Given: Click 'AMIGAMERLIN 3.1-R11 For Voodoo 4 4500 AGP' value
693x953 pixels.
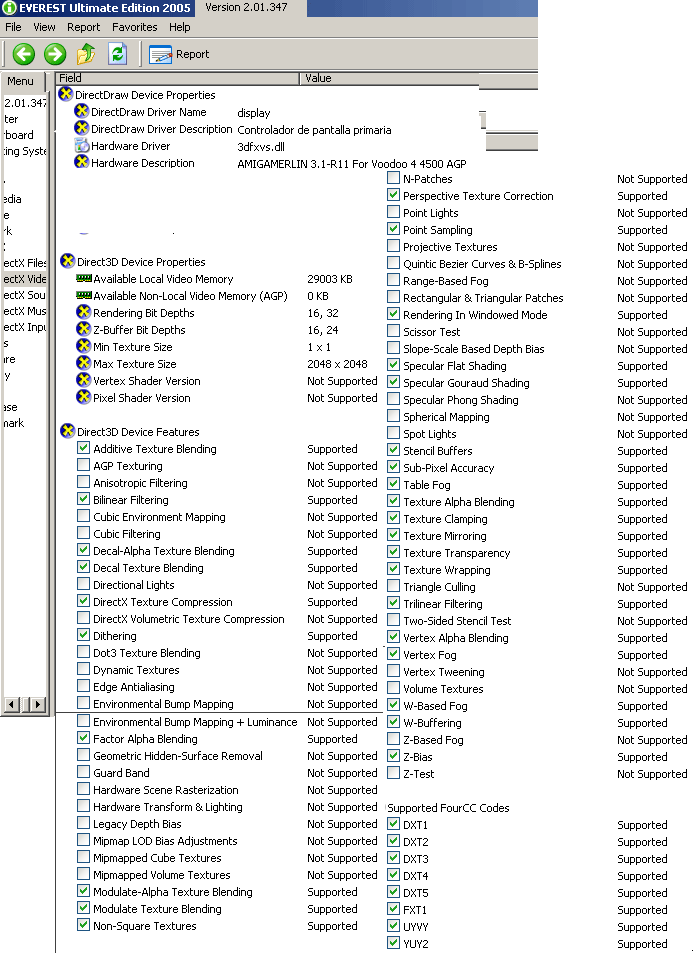Looking at the screenshot, I should click(x=352, y=163).
